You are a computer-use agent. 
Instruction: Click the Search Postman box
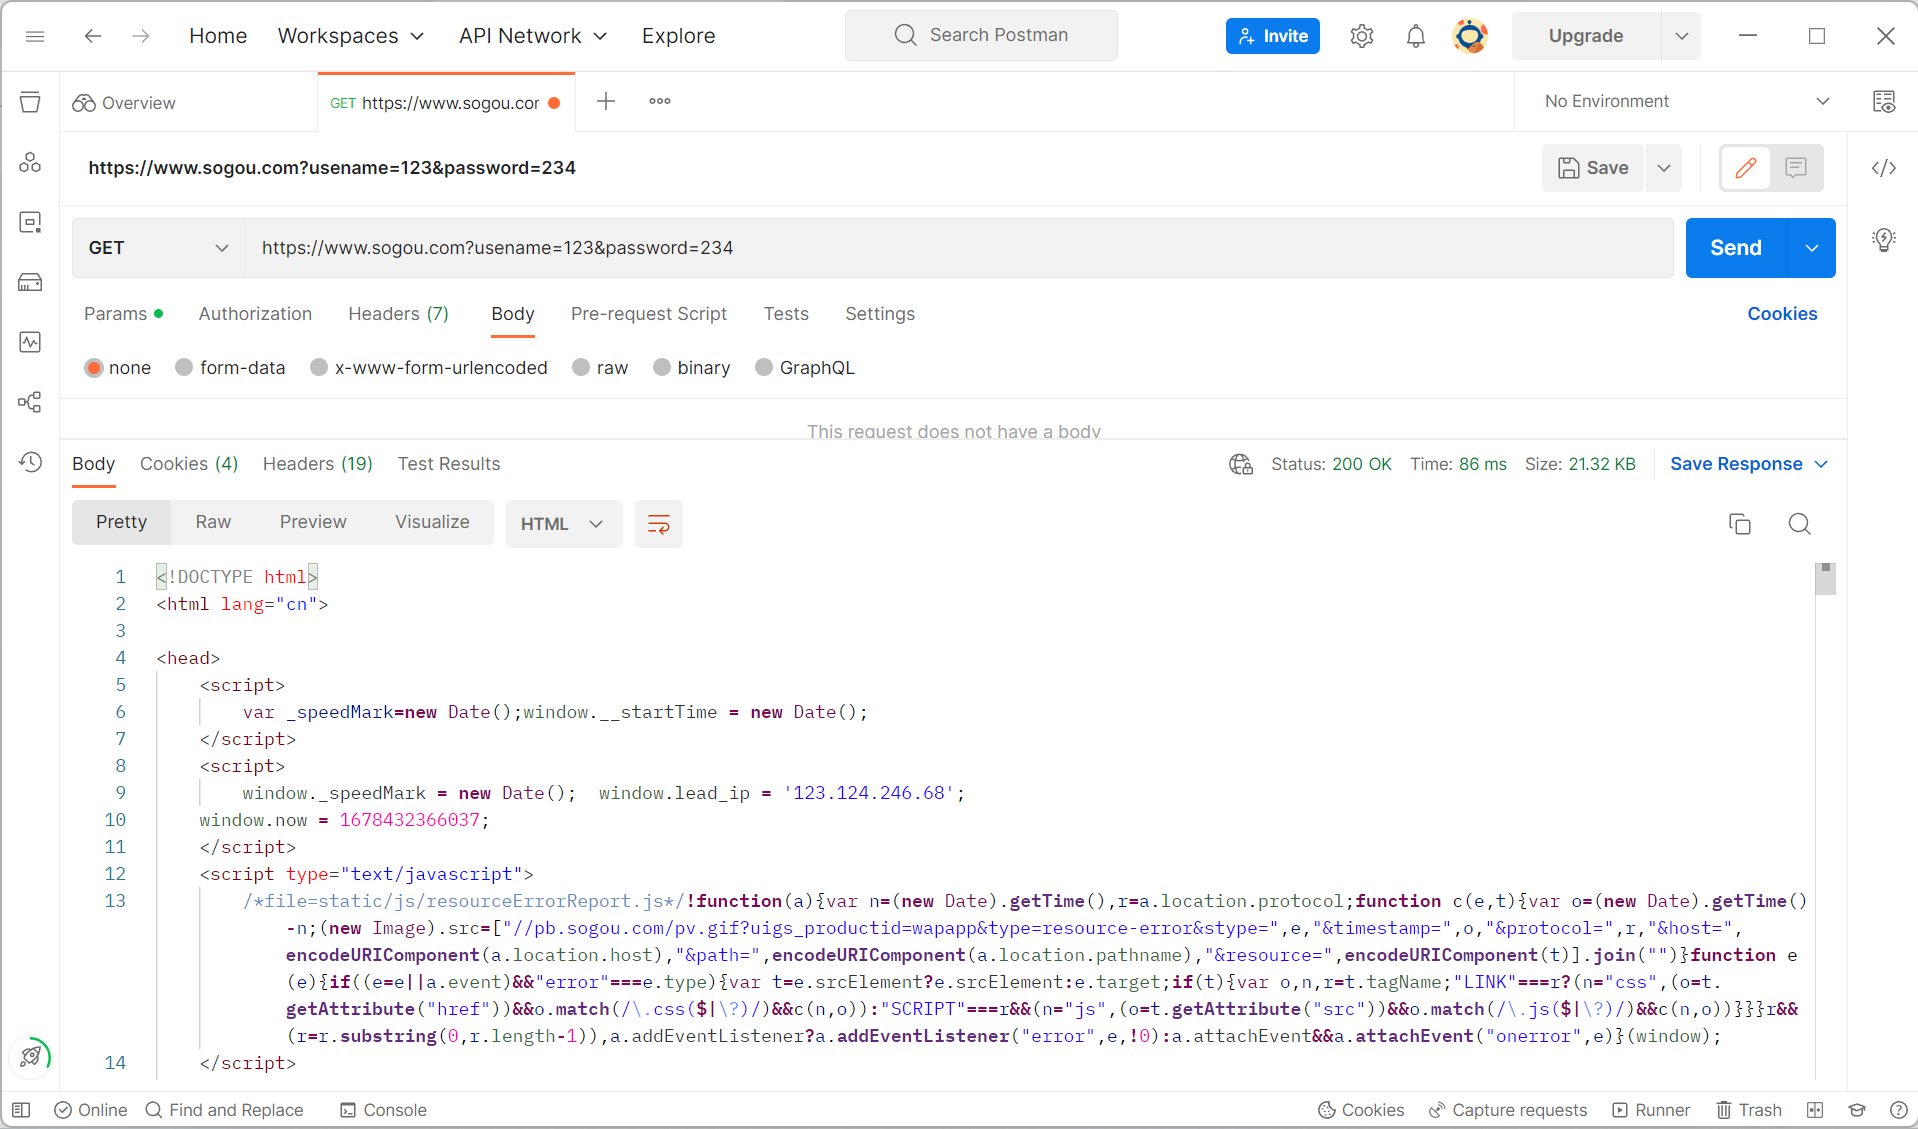[x=981, y=36]
